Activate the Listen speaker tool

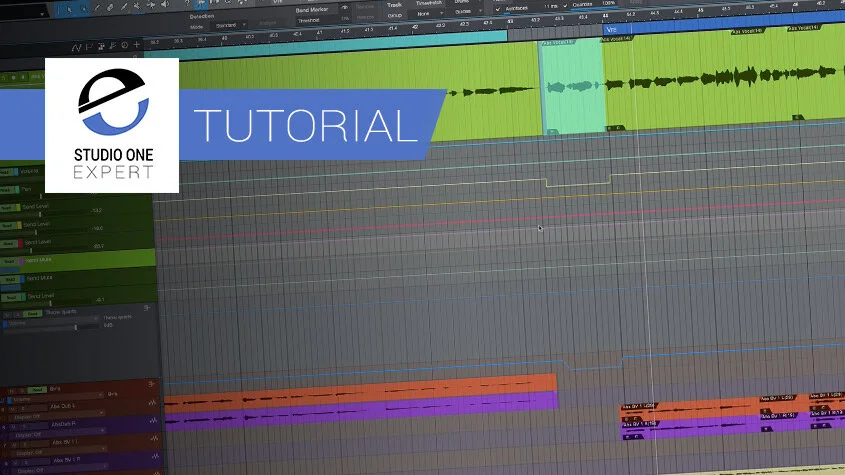[x=165, y=4]
